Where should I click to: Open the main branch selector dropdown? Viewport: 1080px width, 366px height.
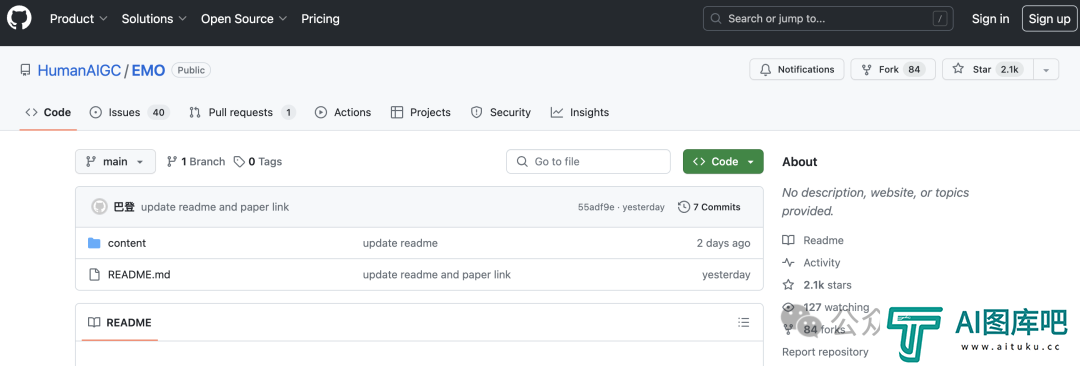[x=116, y=161]
